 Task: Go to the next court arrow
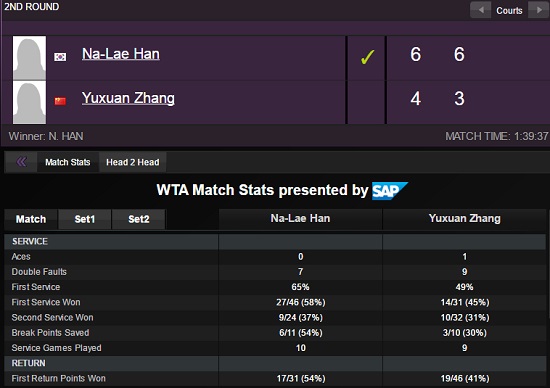tap(539, 10)
